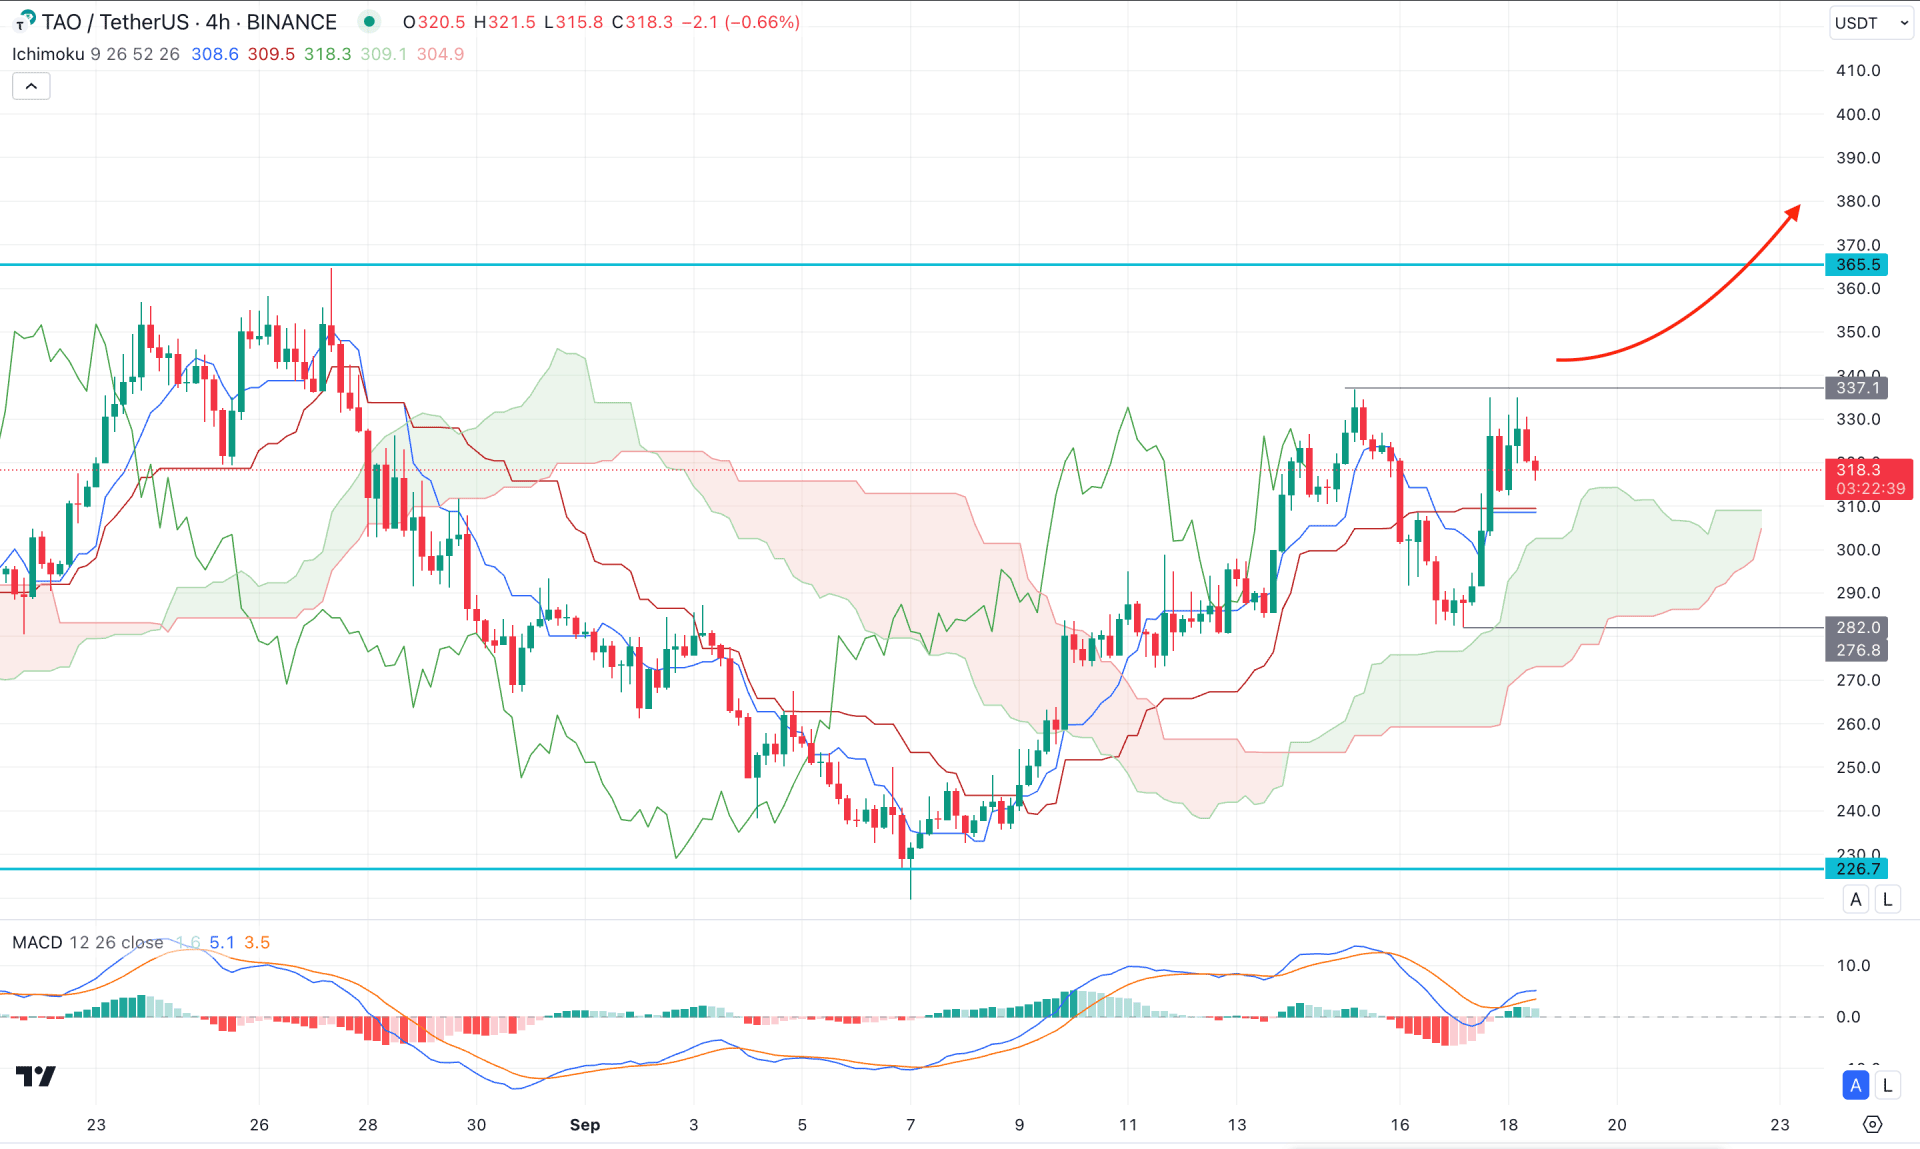Click Ichimoku value 308.6 in legend
The height and width of the screenshot is (1149, 1920).
click(x=215, y=54)
